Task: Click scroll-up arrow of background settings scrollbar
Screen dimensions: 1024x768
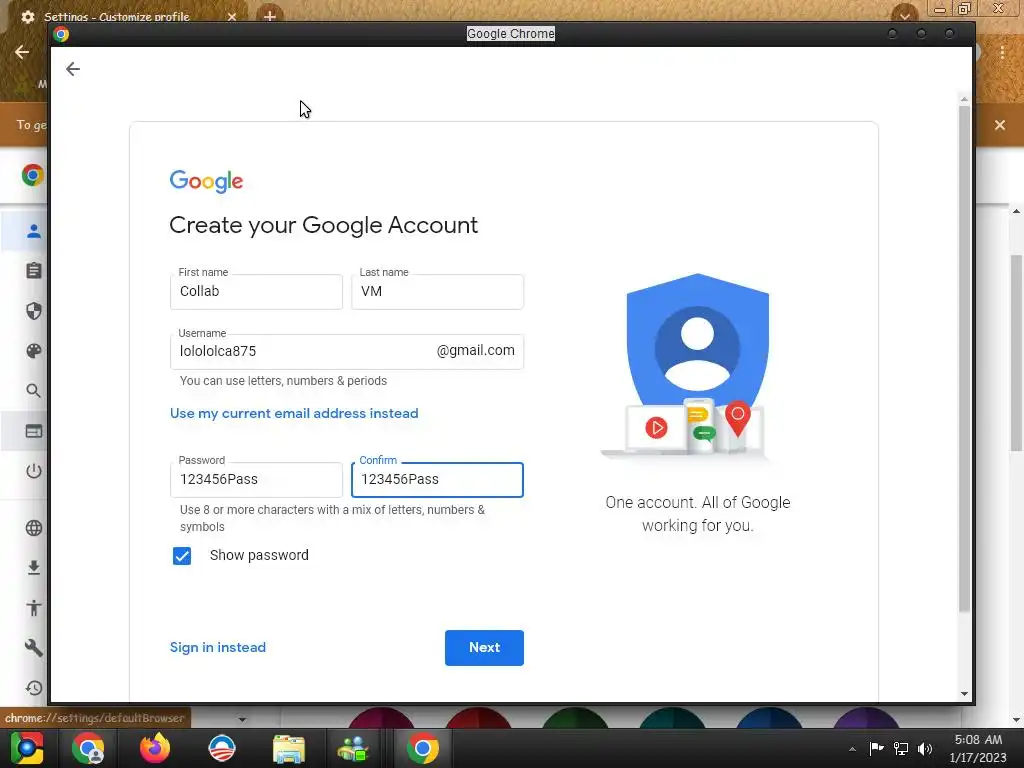Action: click(1016, 211)
